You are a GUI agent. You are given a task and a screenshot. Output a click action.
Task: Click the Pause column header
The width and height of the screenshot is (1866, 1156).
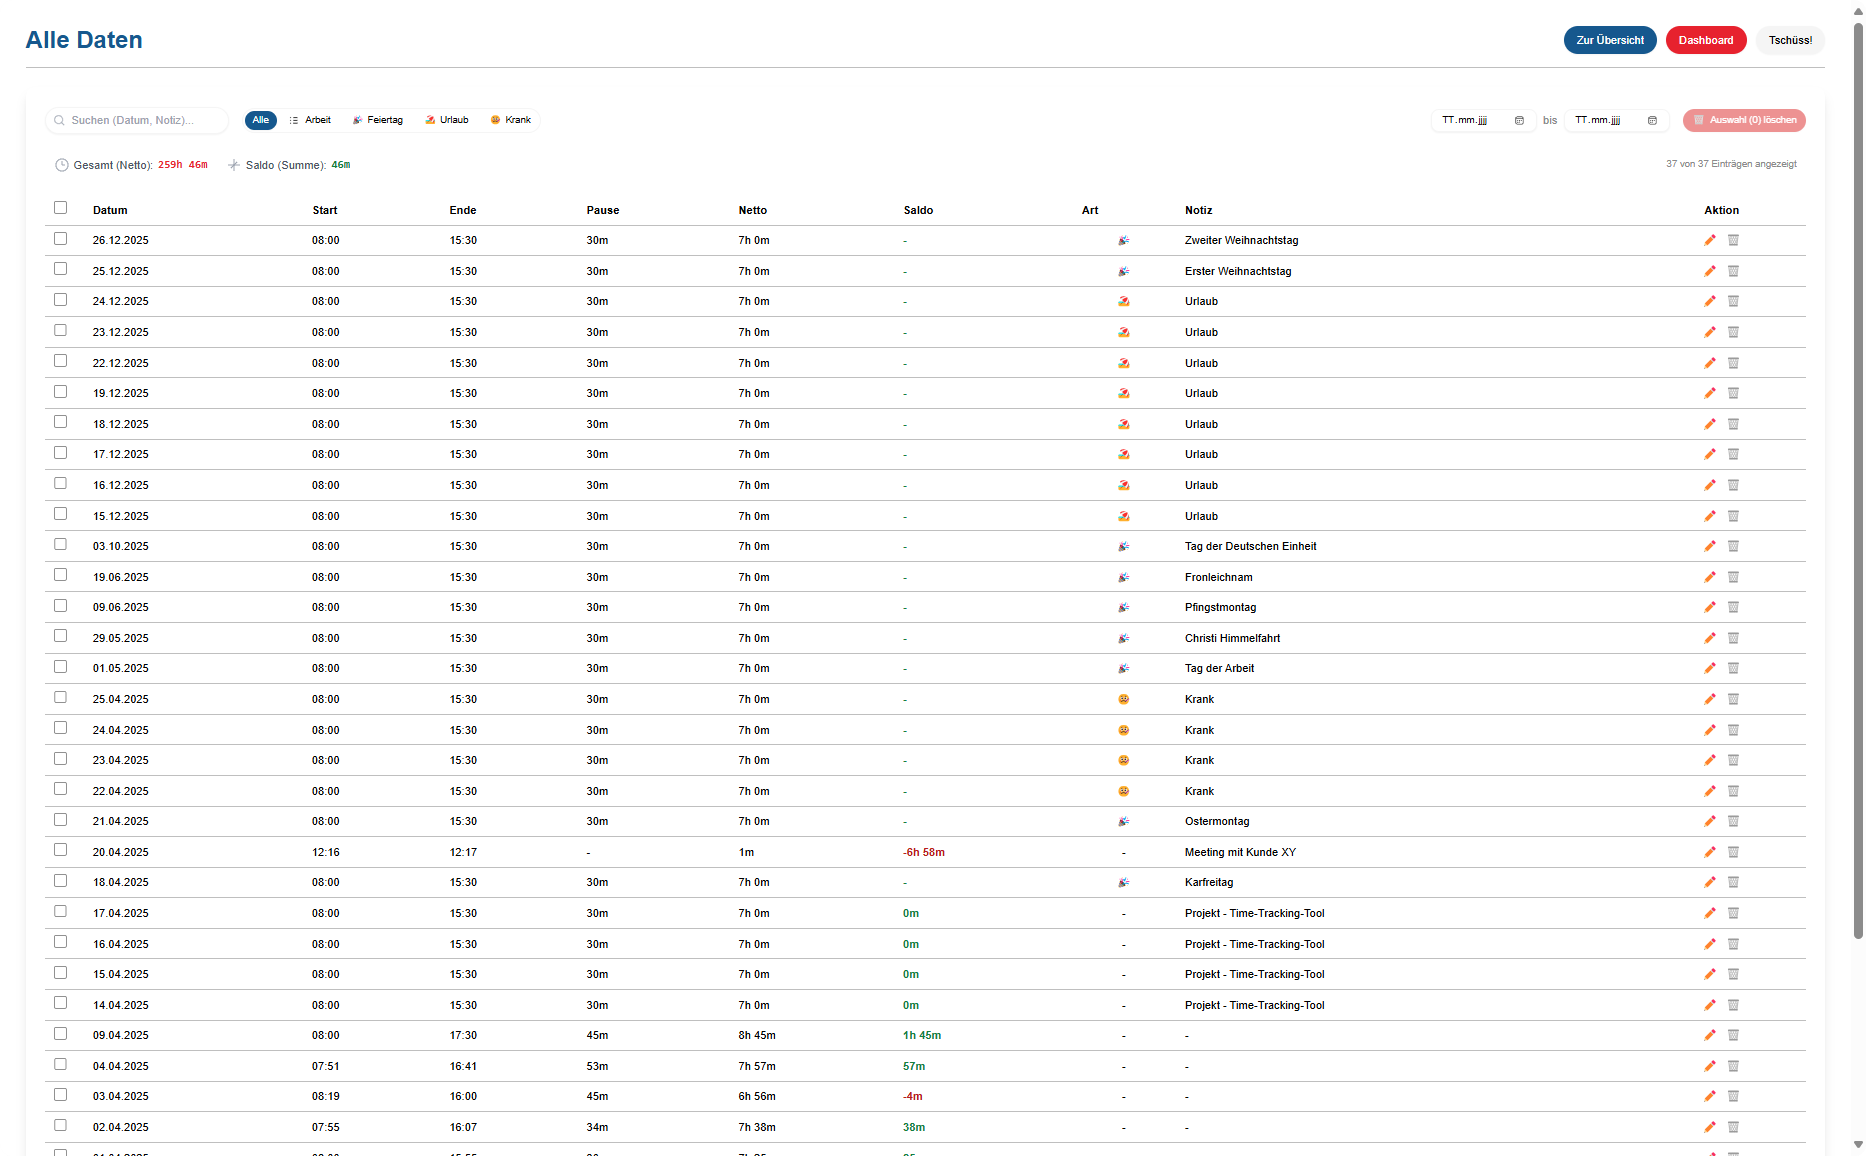pos(603,210)
